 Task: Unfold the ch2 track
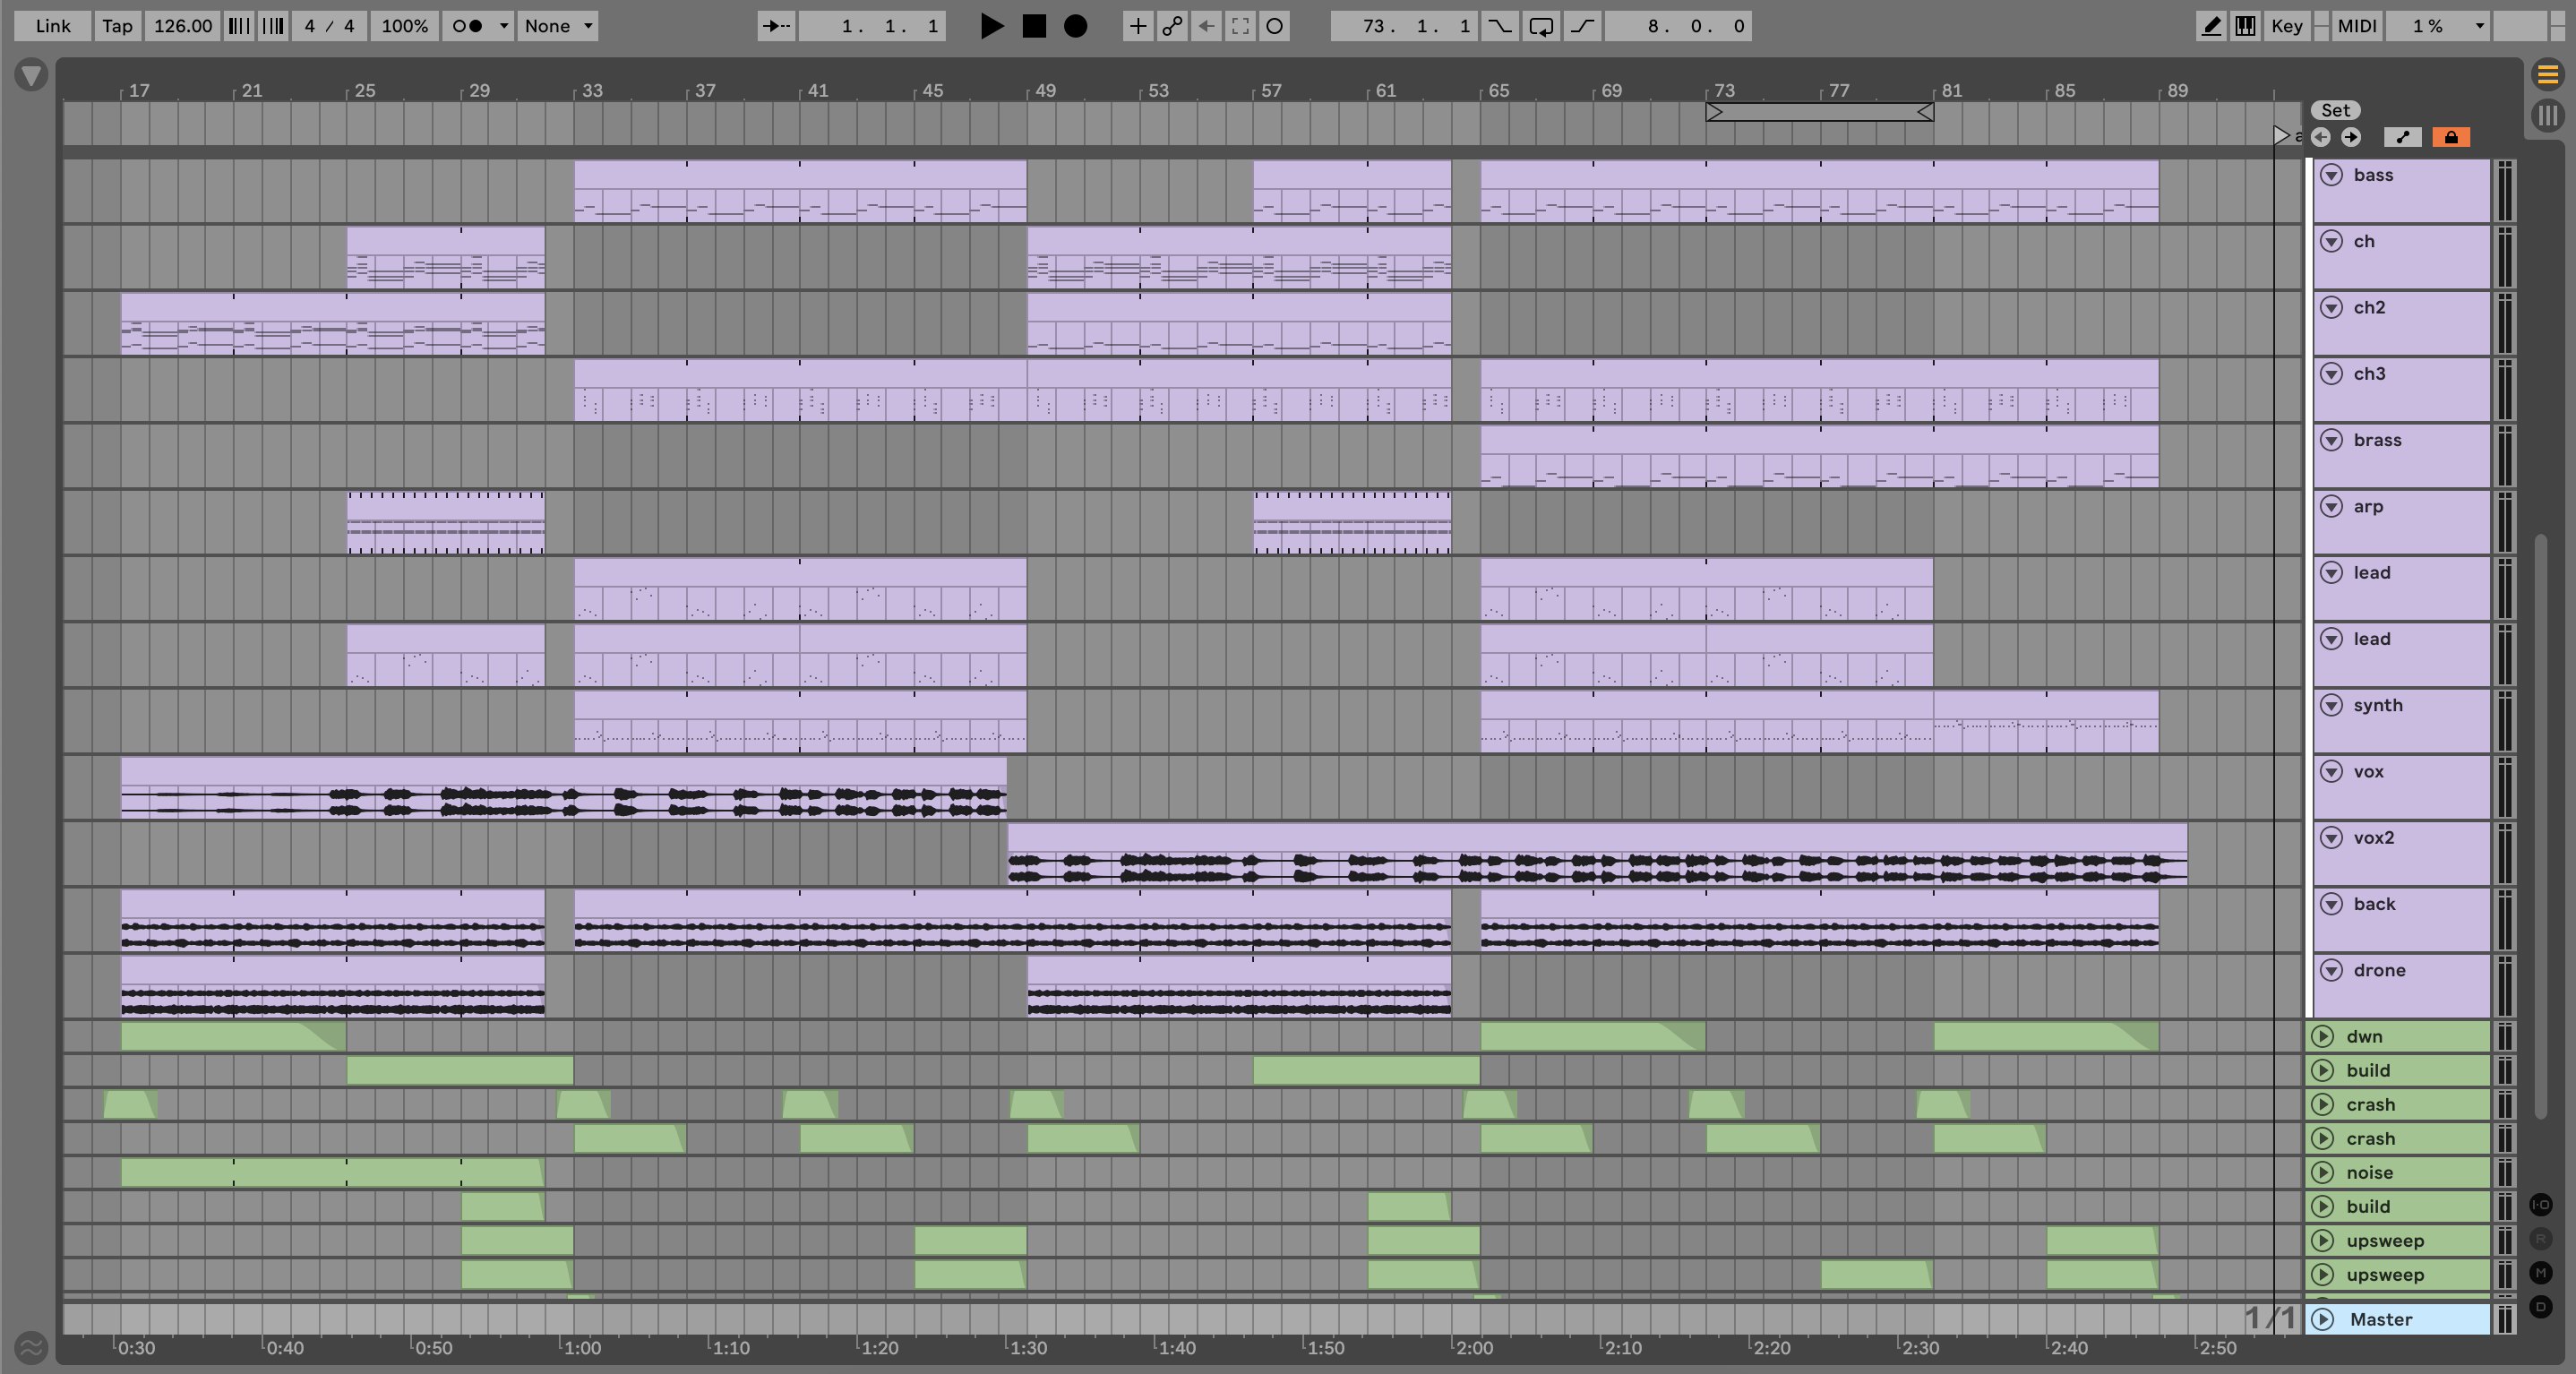click(2331, 307)
